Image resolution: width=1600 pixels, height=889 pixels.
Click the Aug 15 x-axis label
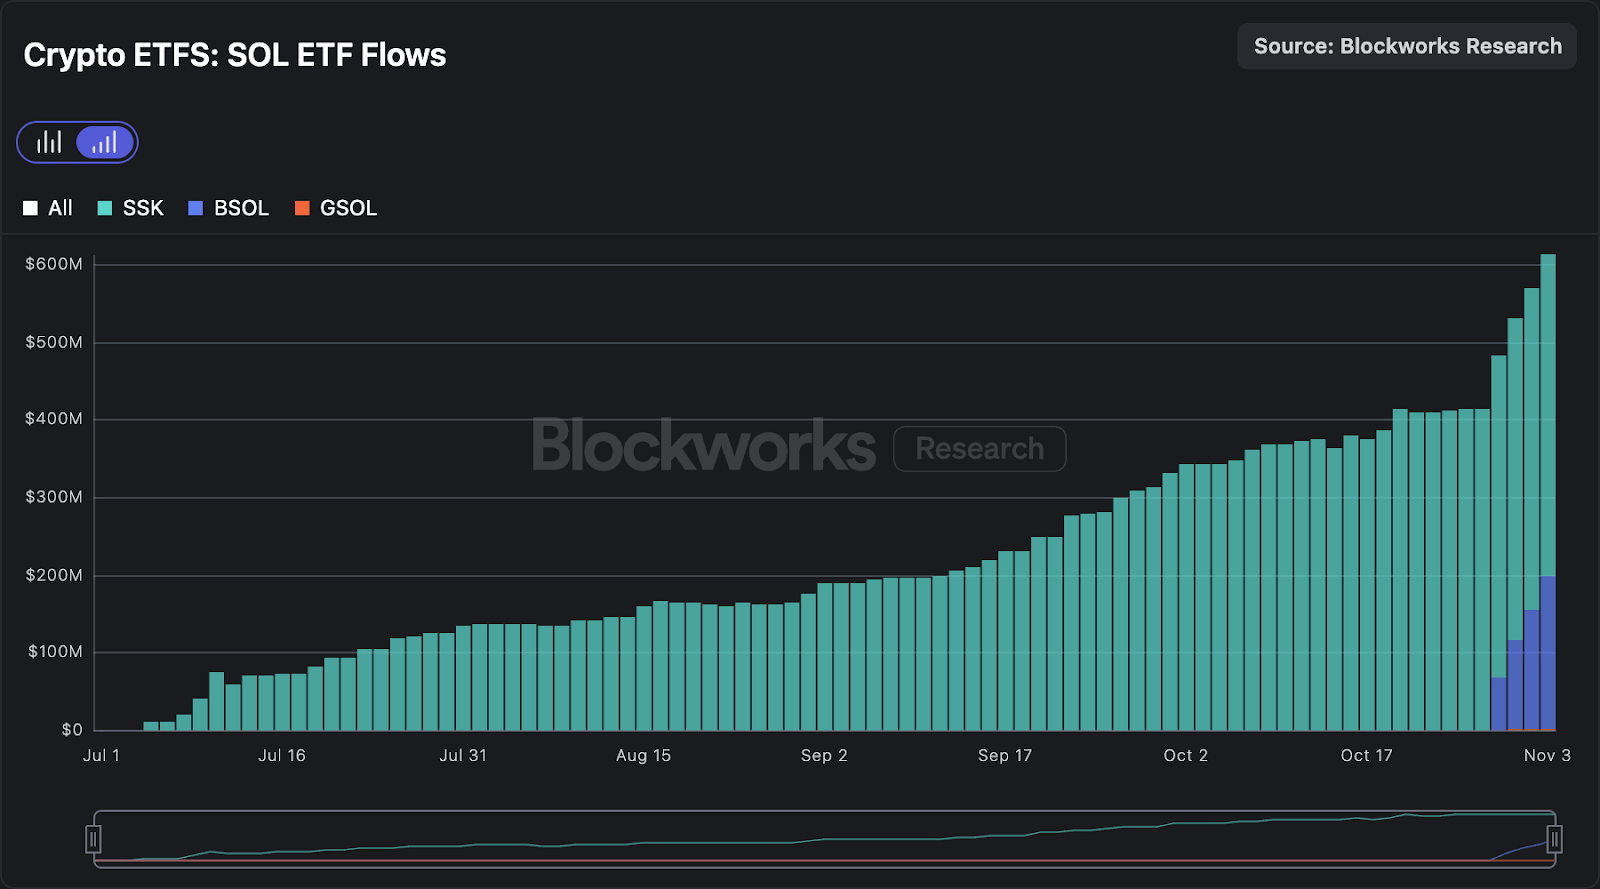tap(643, 756)
